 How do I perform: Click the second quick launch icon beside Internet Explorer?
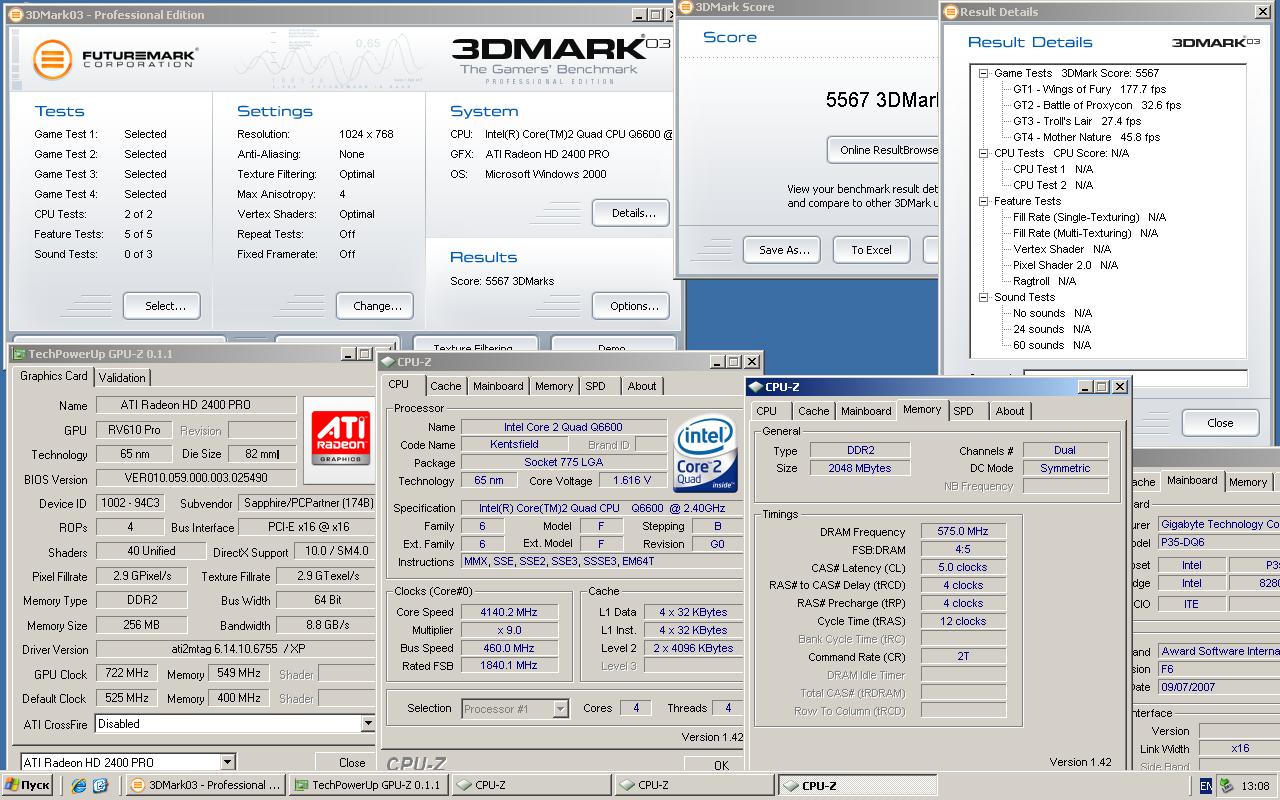pyautogui.click(x=100, y=786)
